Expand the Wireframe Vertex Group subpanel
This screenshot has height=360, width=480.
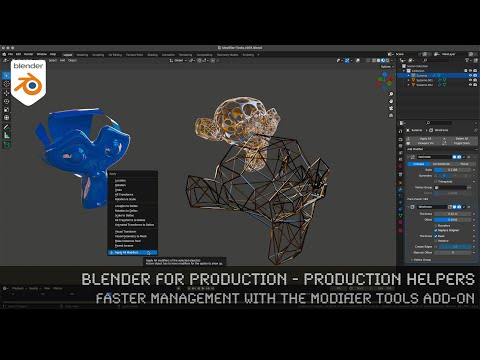[412, 259]
